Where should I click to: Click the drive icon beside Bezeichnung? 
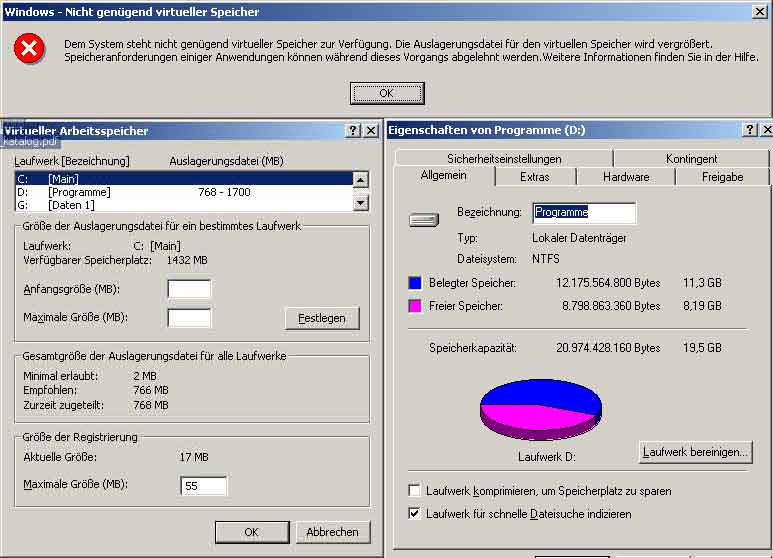pos(424,219)
